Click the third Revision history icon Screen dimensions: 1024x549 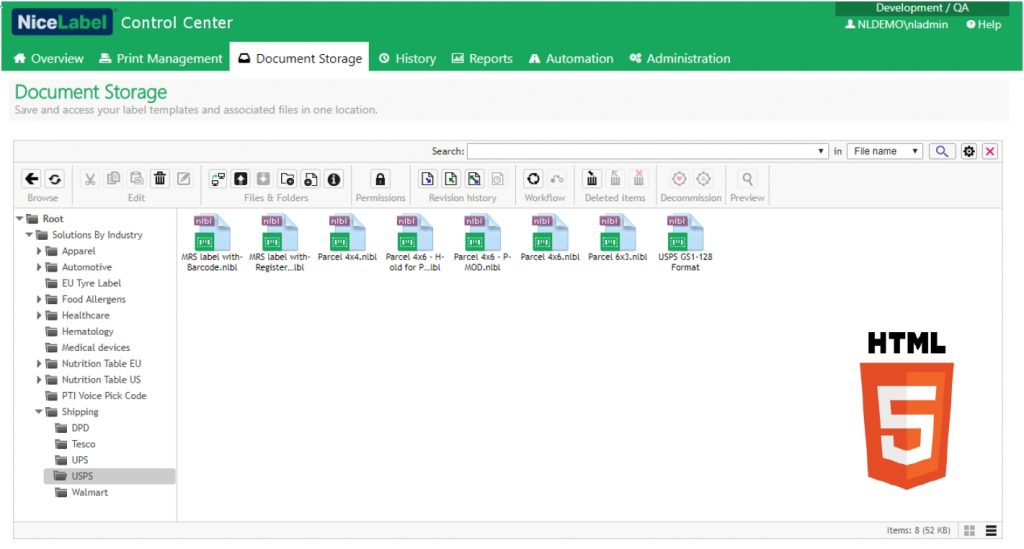tap(474, 179)
